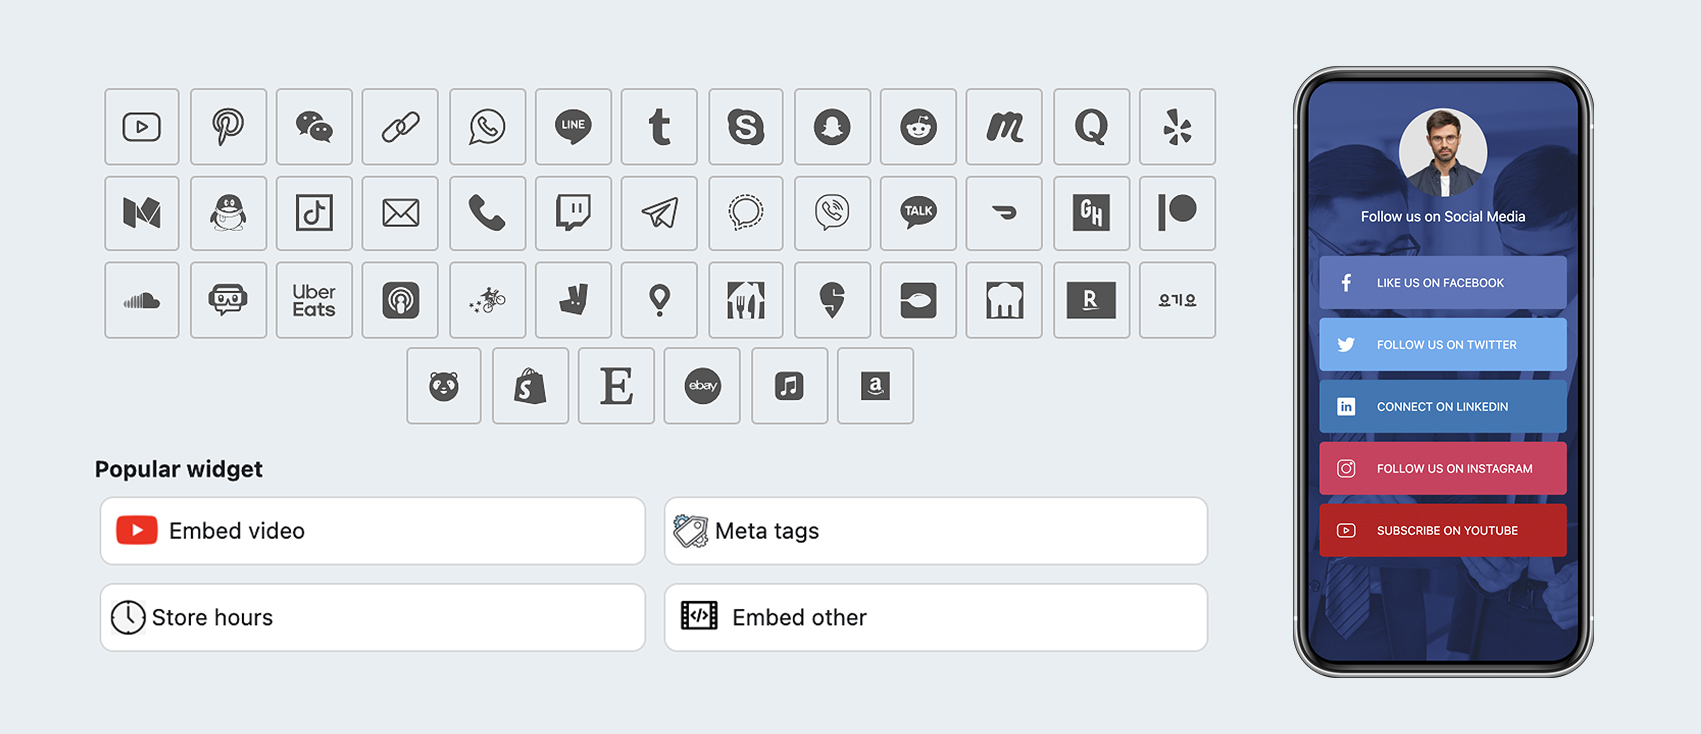
Task: Choose the map location pin icon
Action: point(659,300)
